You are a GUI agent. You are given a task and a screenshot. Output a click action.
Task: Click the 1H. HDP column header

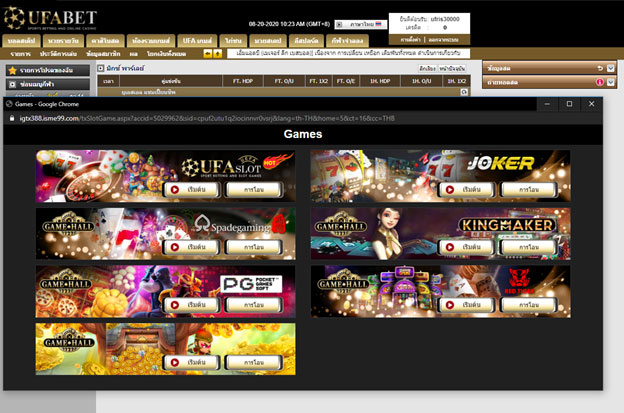tap(380, 81)
